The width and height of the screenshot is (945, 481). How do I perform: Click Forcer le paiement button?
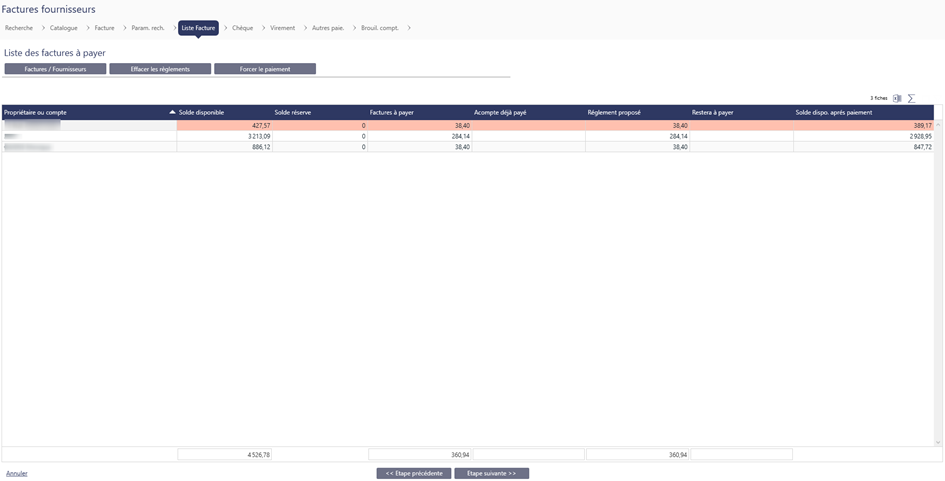point(265,69)
